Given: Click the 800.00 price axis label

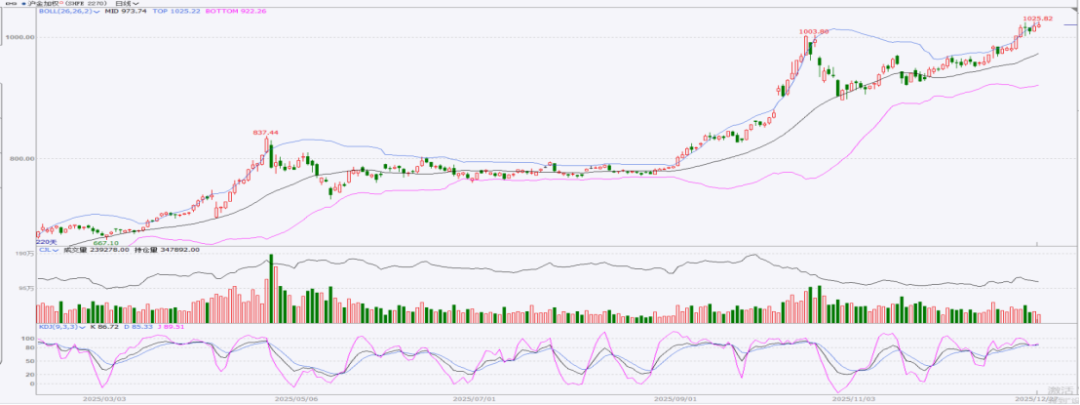Looking at the screenshot, I should pos(21,158).
